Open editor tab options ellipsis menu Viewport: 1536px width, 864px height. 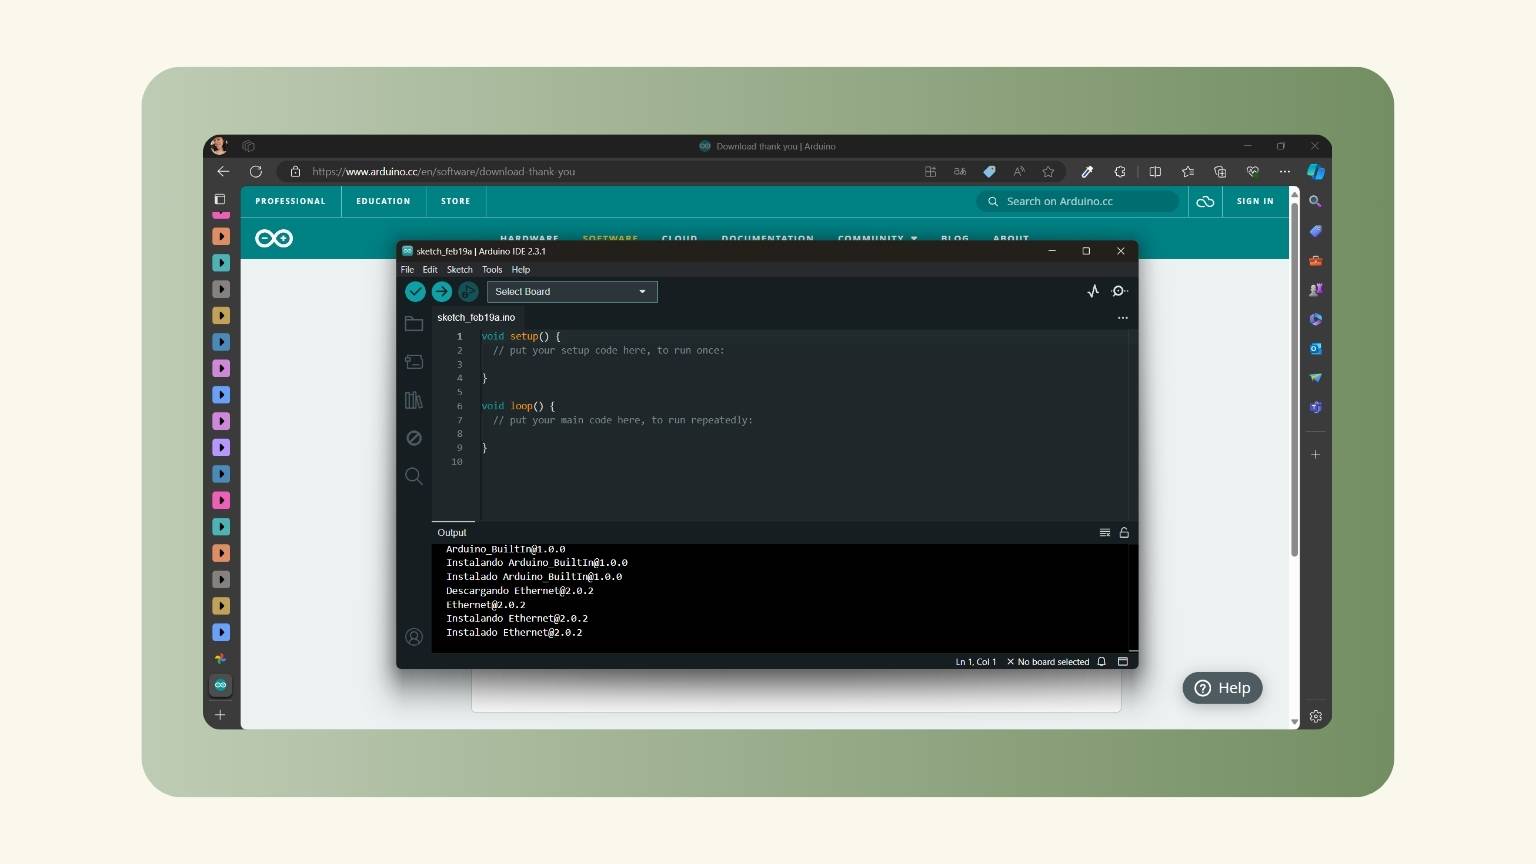click(1123, 318)
